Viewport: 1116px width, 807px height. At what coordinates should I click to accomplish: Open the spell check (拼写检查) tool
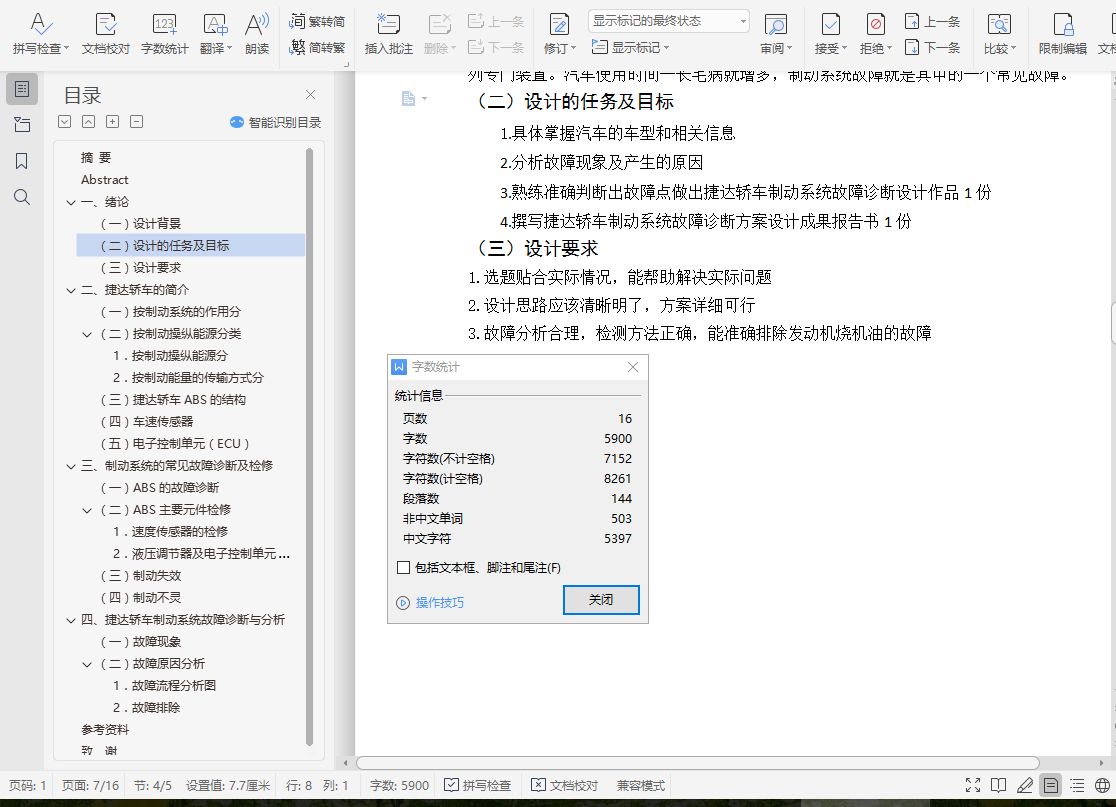point(41,33)
